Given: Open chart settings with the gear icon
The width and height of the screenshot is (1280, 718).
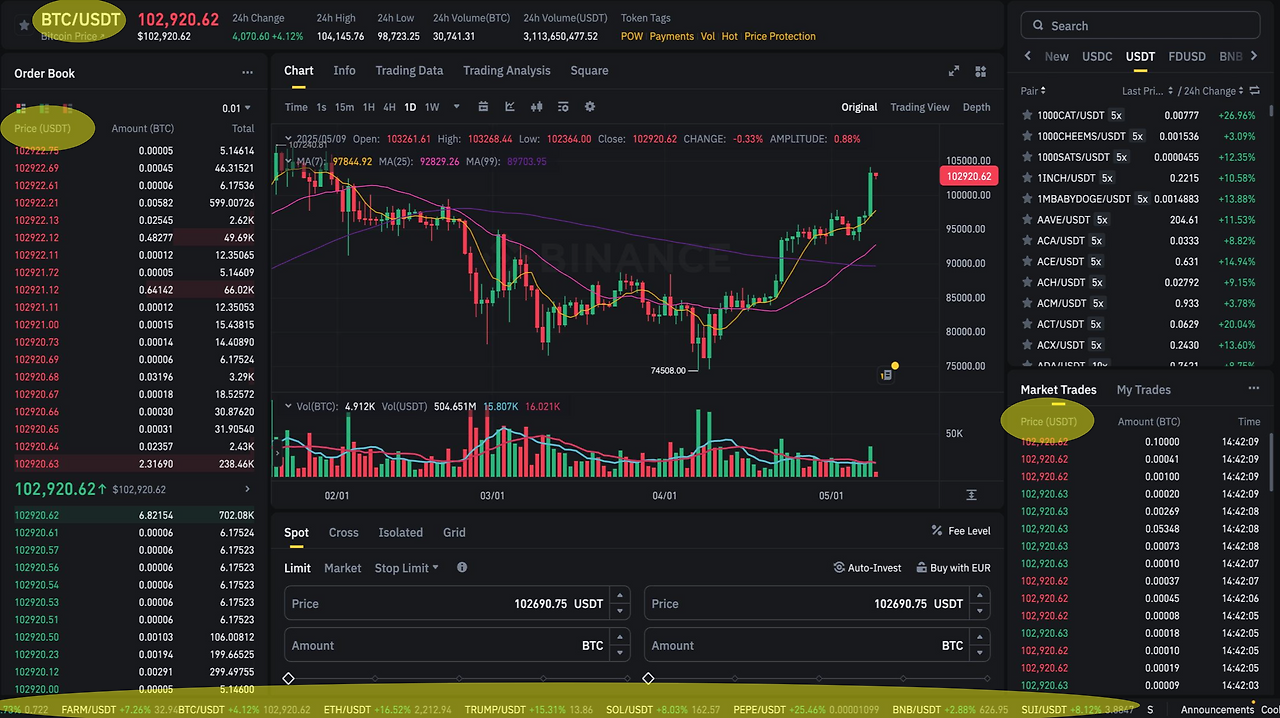Looking at the screenshot, I should tap(589, 107).
